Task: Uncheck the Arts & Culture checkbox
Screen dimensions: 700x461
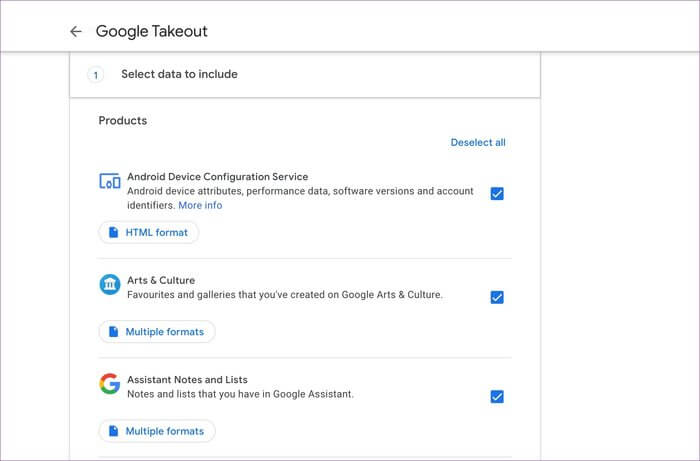Action: (497, 297)
